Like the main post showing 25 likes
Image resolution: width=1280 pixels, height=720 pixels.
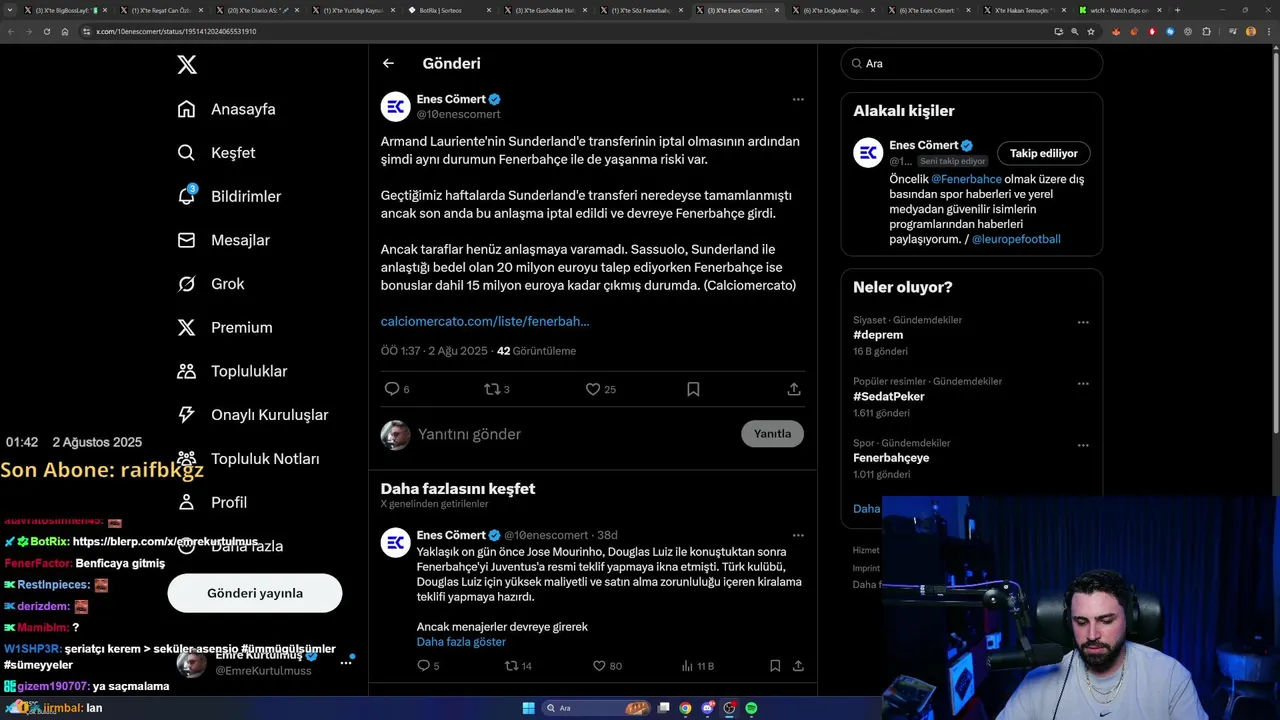(600, 389)
